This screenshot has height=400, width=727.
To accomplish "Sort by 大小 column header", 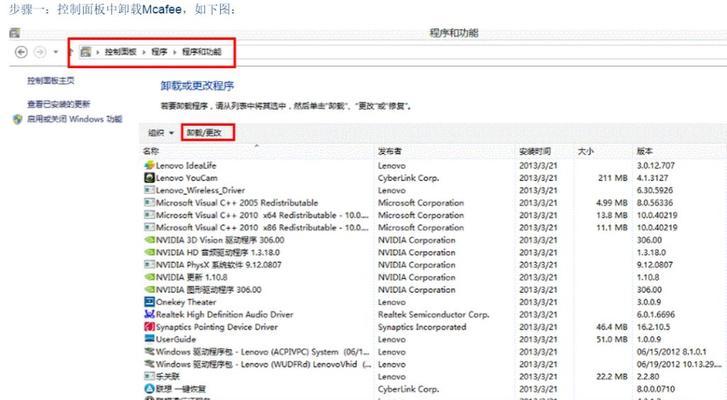I will [x=586, y=151].
